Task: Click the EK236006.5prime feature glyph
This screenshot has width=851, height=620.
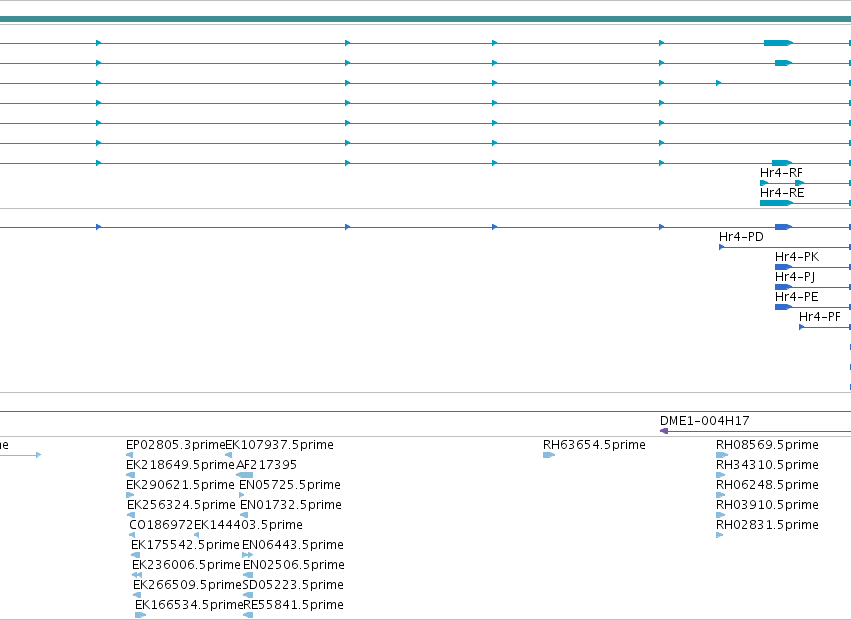Action: tap(137, 575)
